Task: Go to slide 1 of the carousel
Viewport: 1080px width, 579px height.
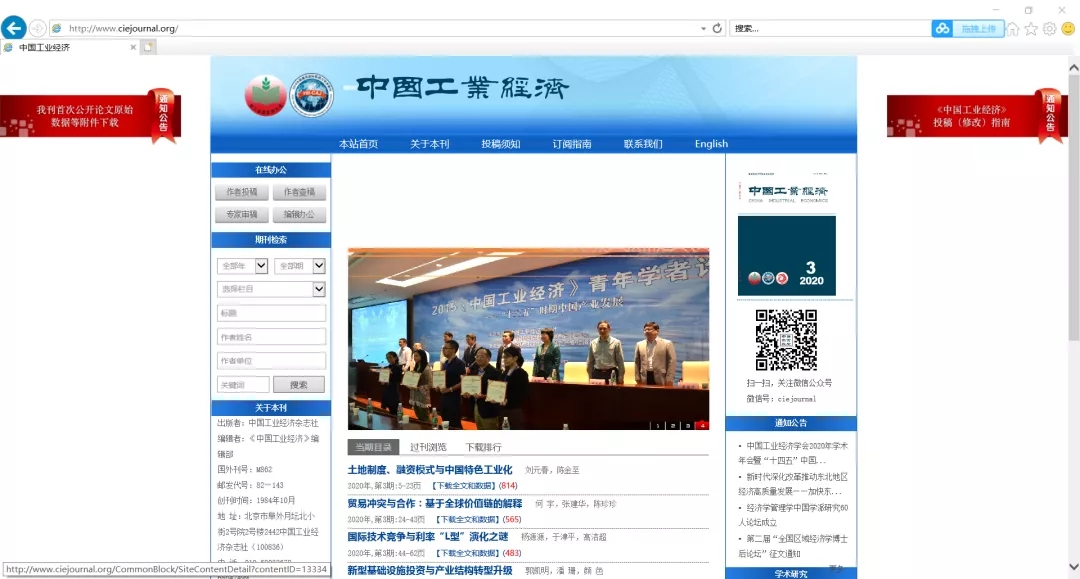Action: (x=658, y=425)
